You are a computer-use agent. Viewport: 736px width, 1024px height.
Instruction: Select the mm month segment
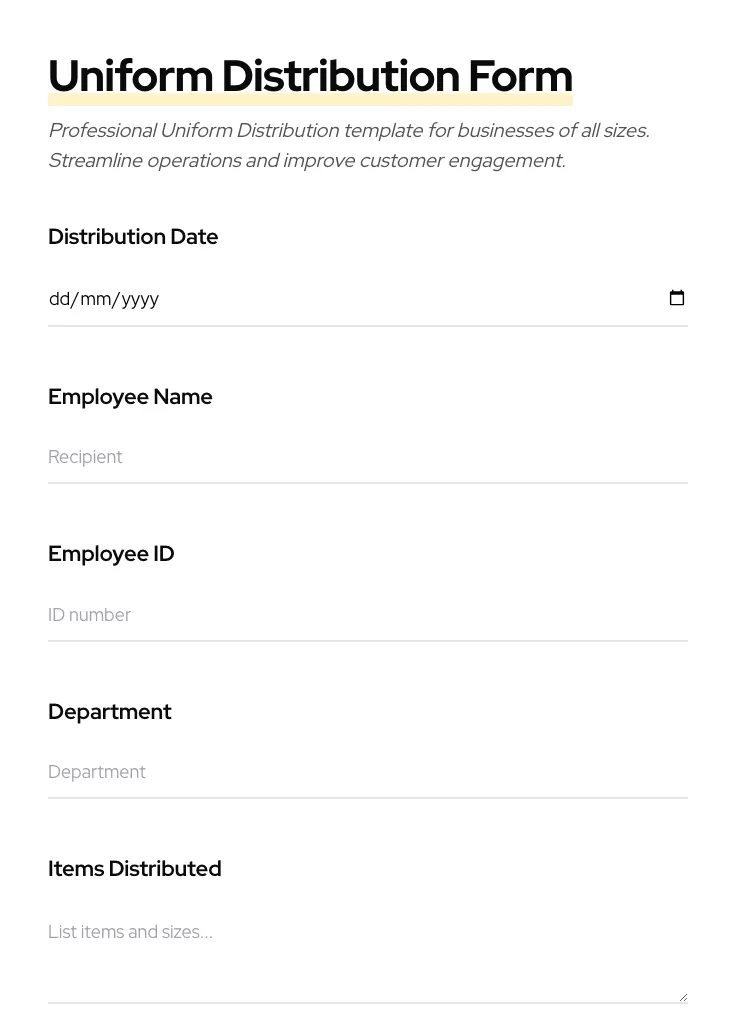[95, 299]
